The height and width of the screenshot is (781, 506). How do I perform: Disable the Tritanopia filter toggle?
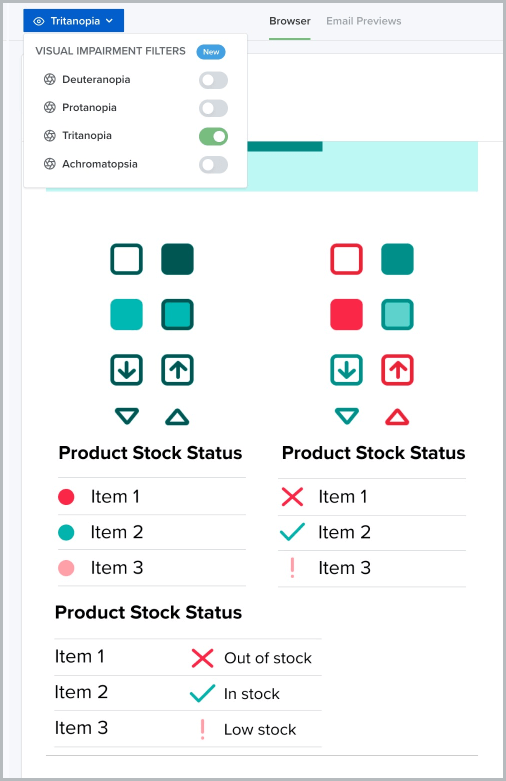click(x=213, y=136)
